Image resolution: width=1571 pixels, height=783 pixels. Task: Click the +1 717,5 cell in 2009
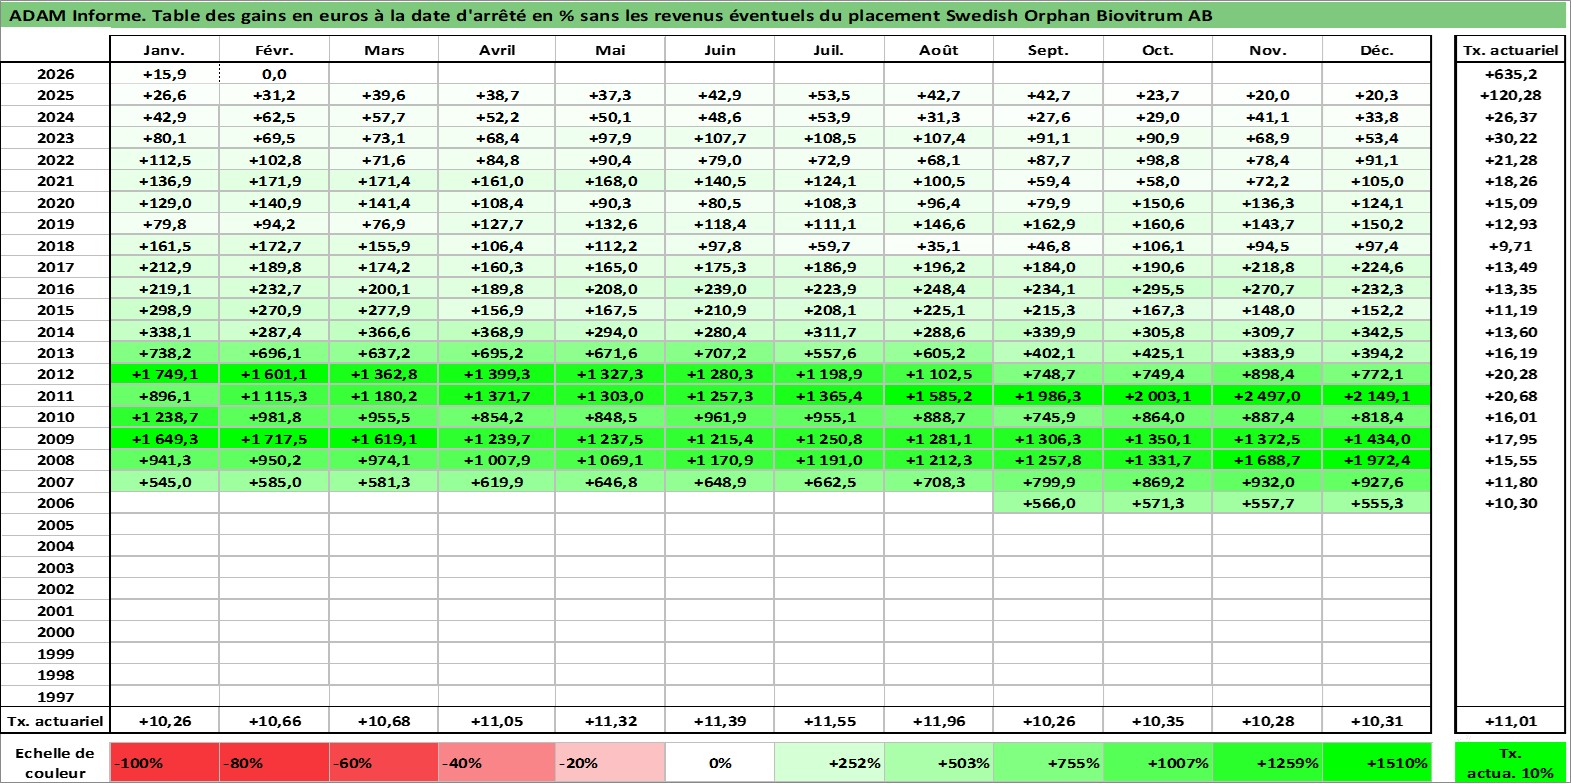pyautogui.click(x=274, y=439)
